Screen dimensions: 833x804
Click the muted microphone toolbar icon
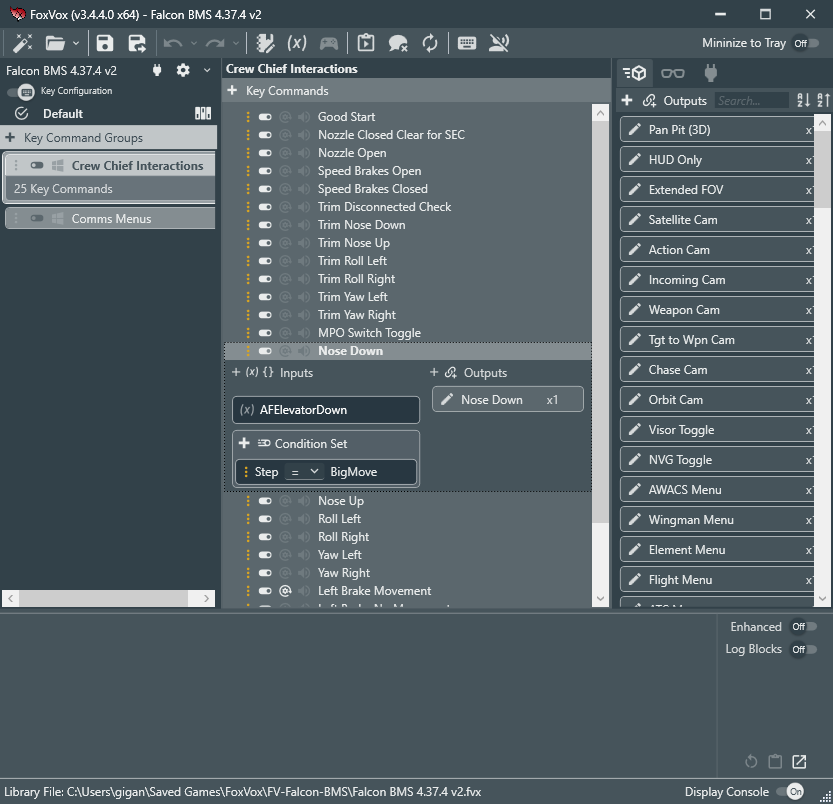pyautogui.click(x=499, y=43)
